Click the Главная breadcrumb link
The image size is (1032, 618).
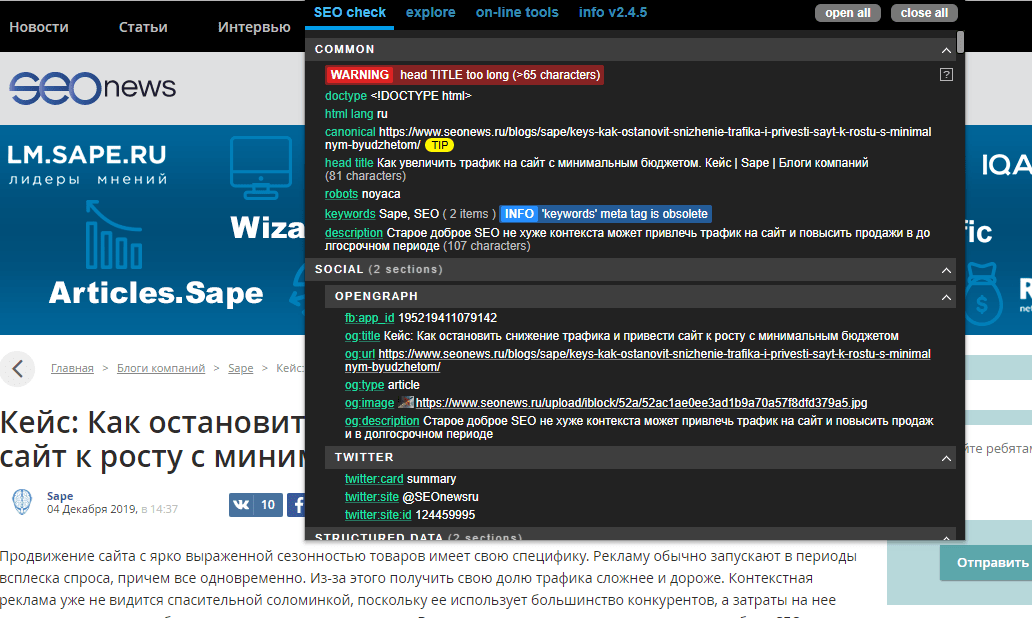72,368
